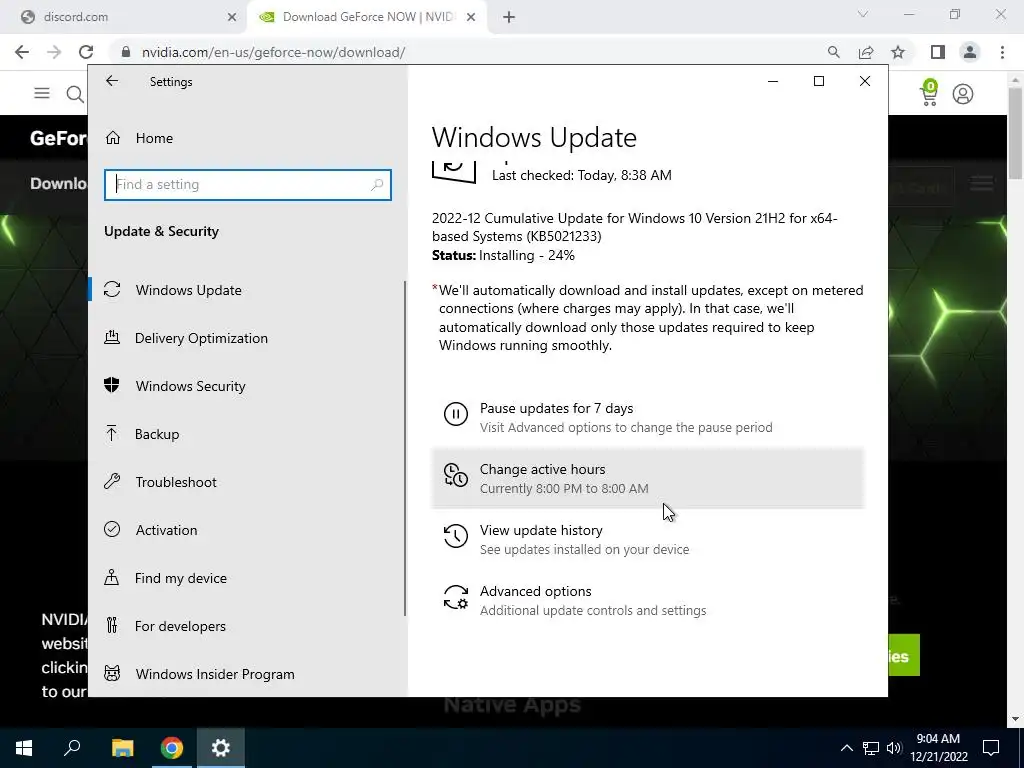Open Chrome tab search dropdown arrow
Viewport: 1024px width, 768px height.
click(x=863, y=14)
